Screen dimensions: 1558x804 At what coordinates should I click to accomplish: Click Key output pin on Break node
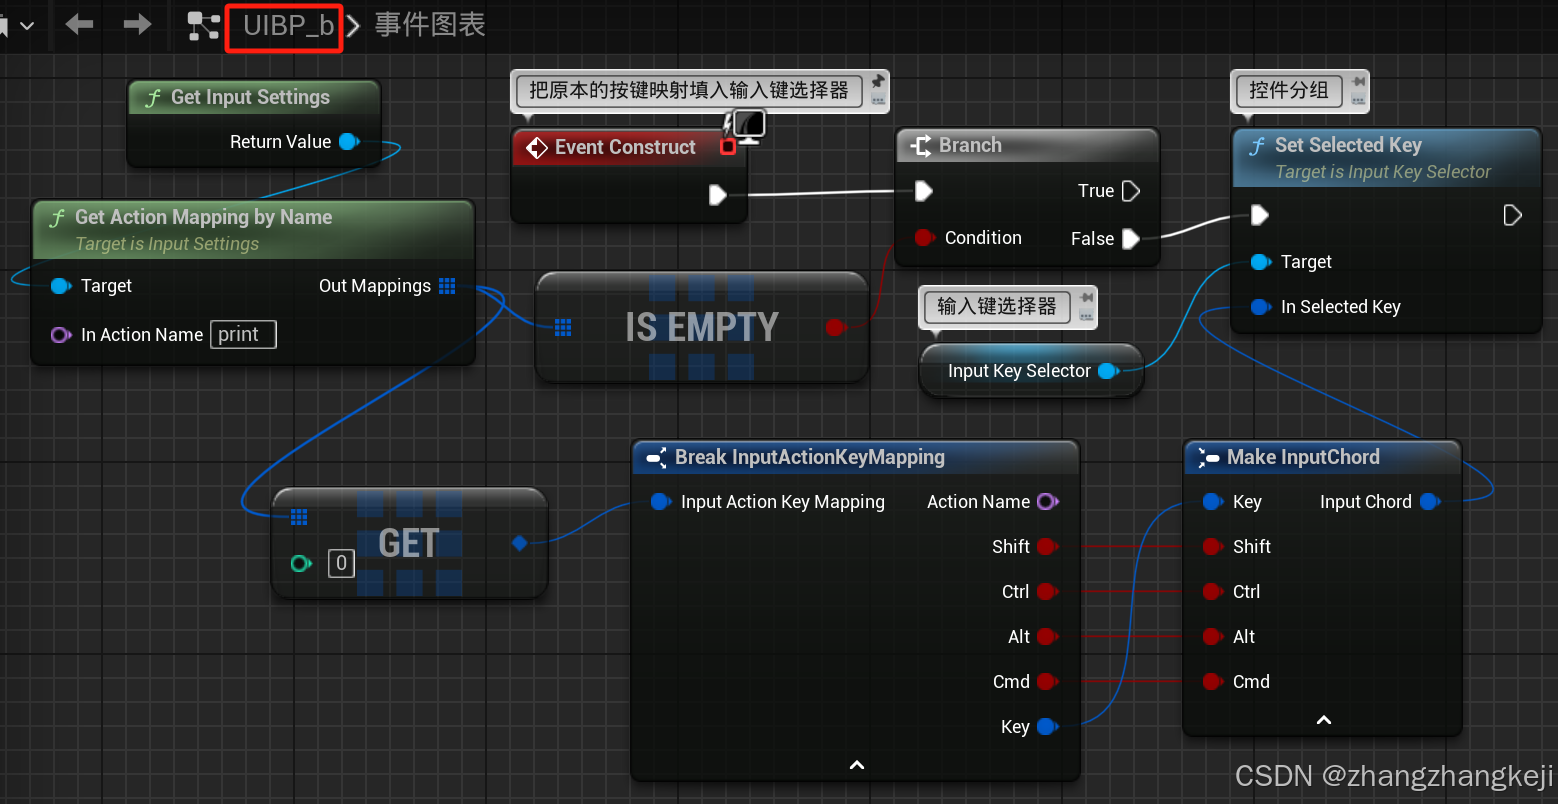pos(1048,727)
